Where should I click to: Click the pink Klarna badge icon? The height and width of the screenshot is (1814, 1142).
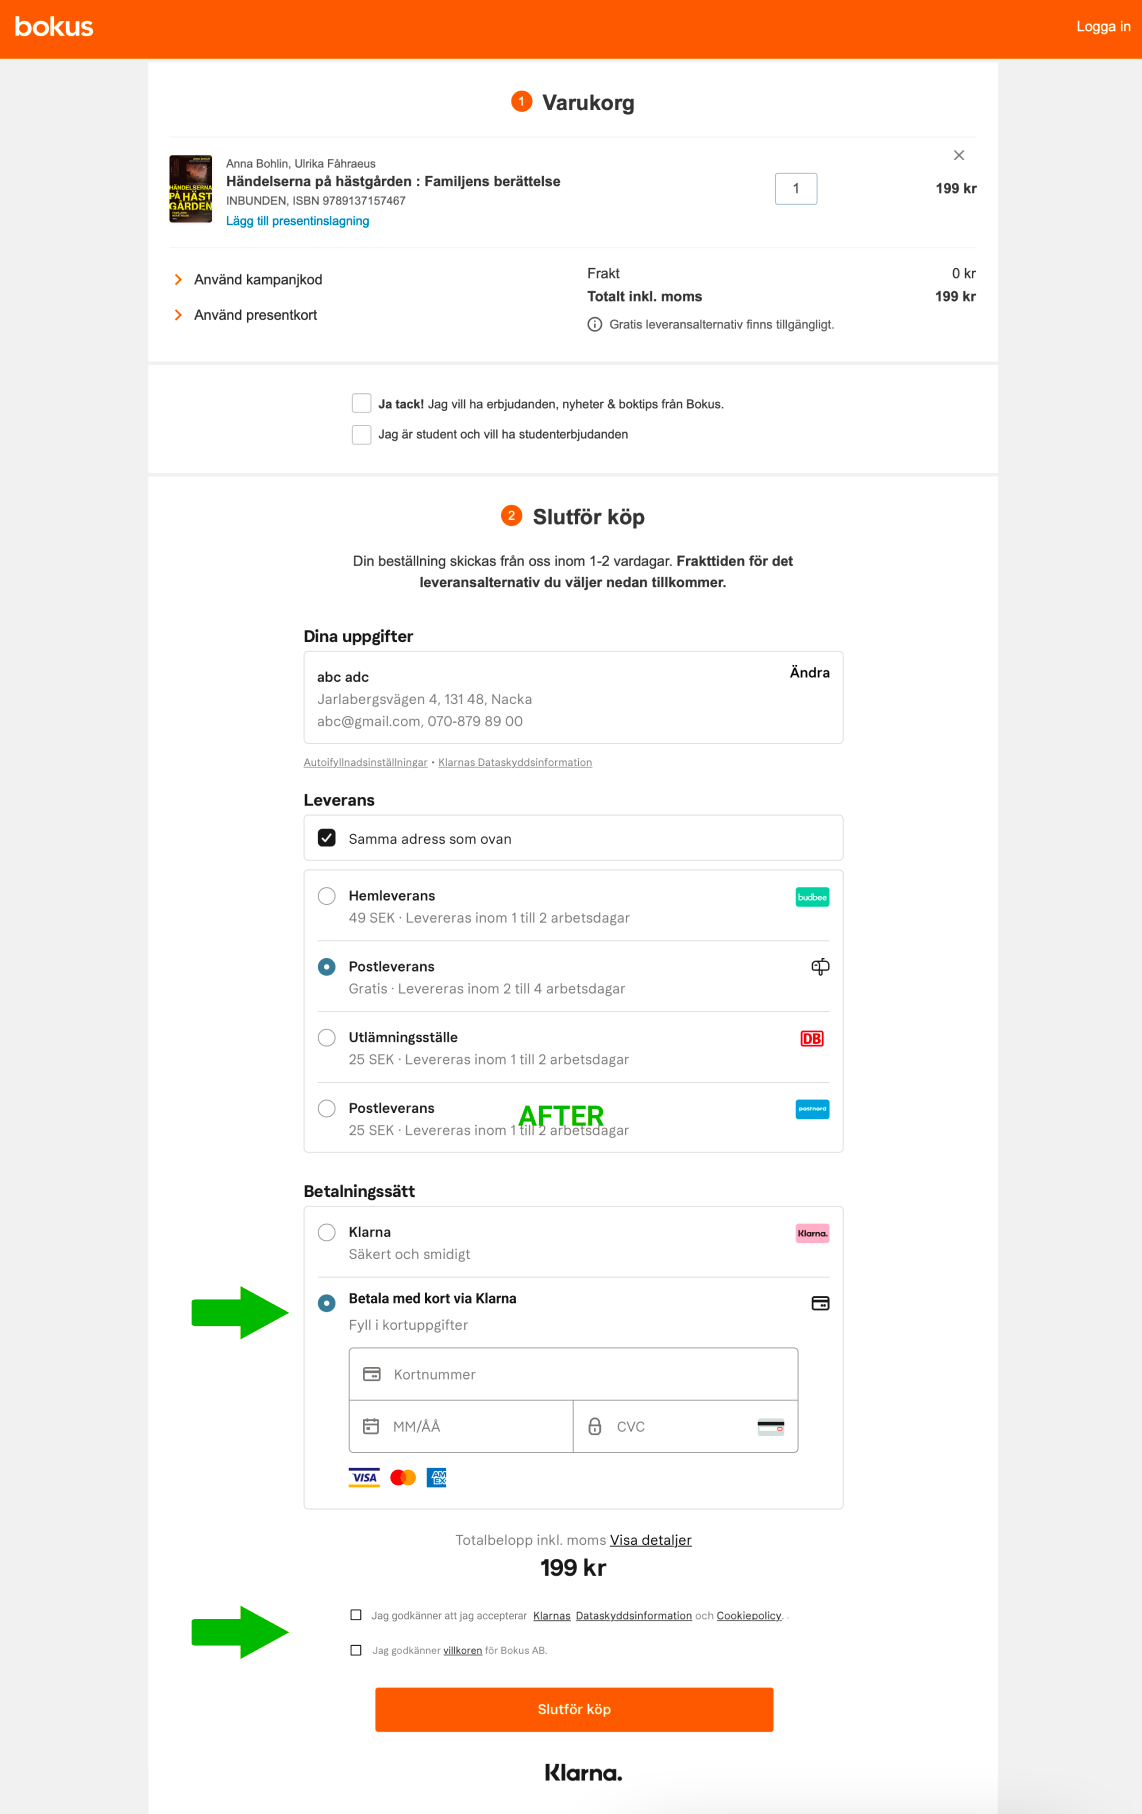pos(812,1233)
